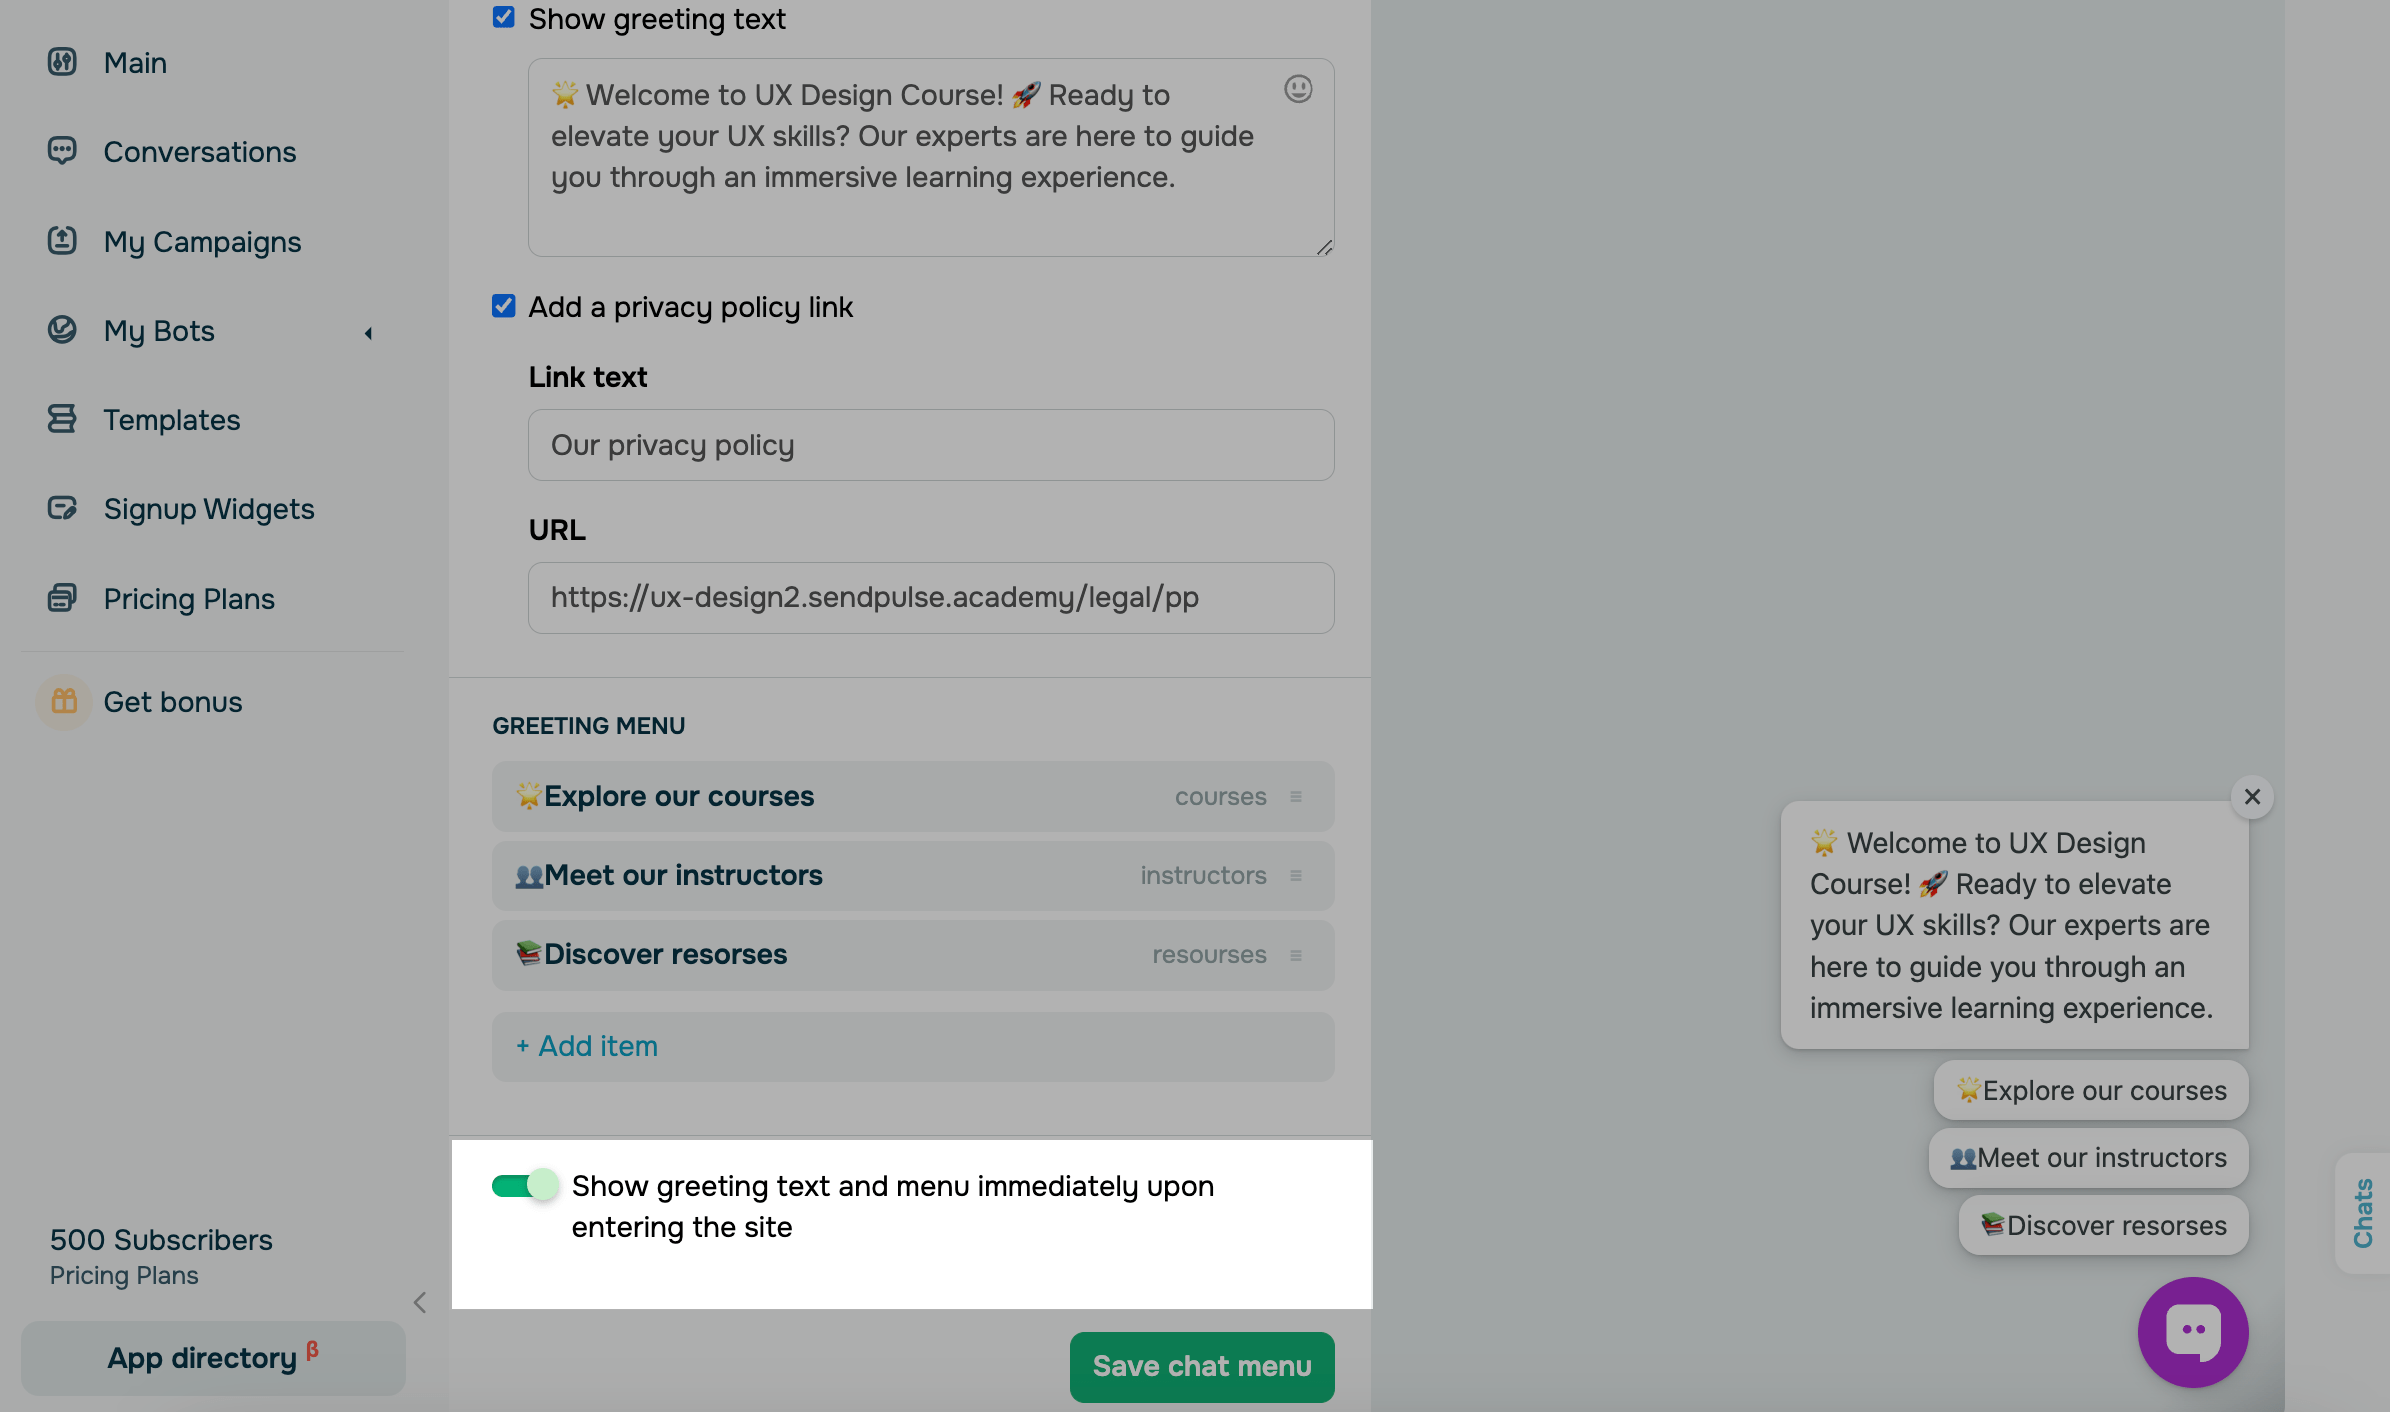Open the emoji picker in greeting text
This screenshot has width=2390, height=1412.
pyautogui.click(x=1298, y=90)
